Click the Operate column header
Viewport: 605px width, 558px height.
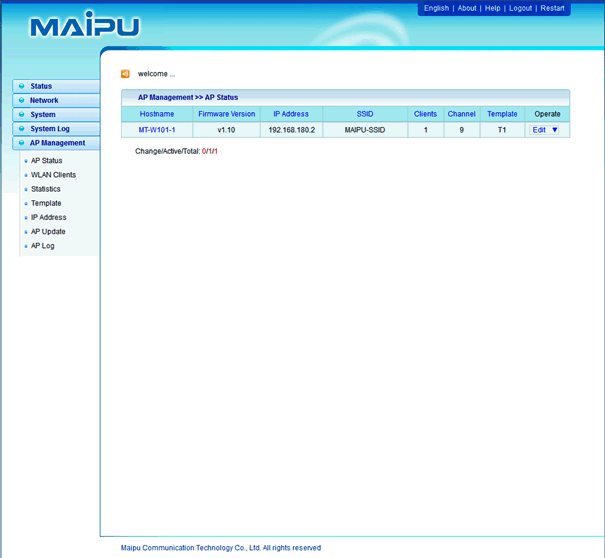pyautogui.click(x=547, y=114)
